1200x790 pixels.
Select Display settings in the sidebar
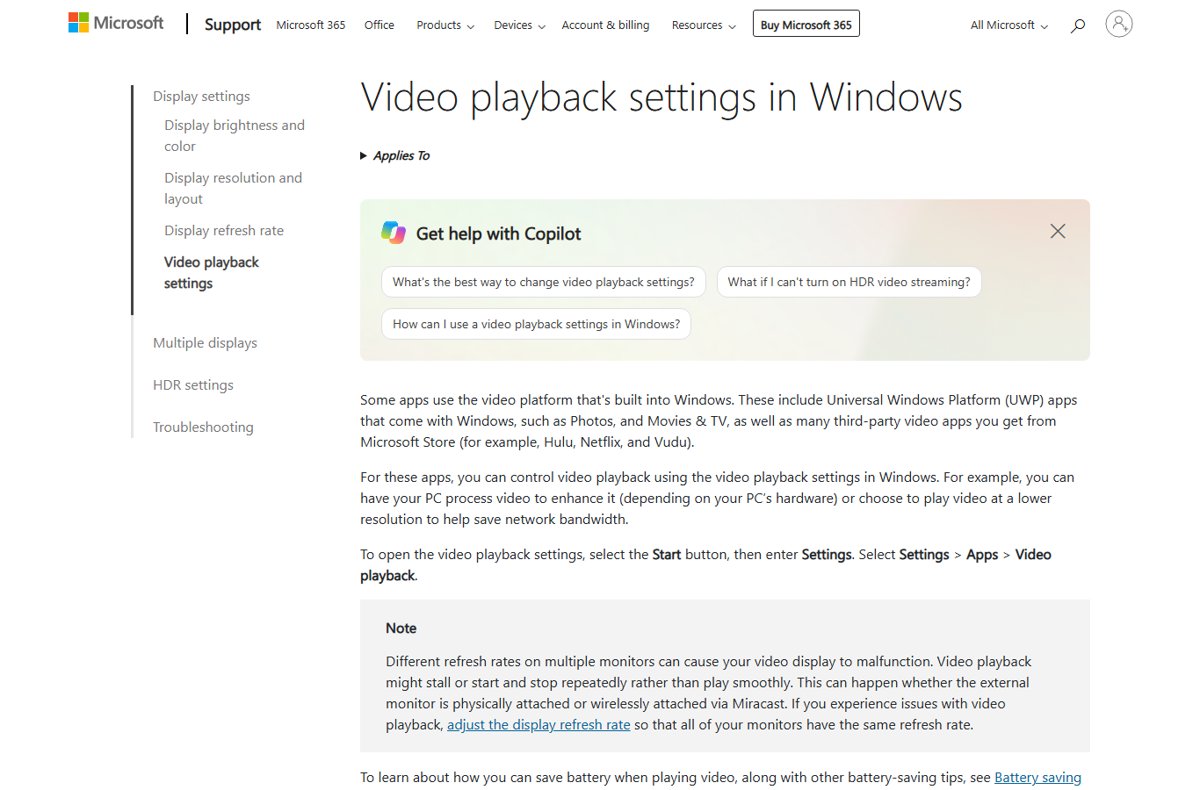(x=201, y=96)
